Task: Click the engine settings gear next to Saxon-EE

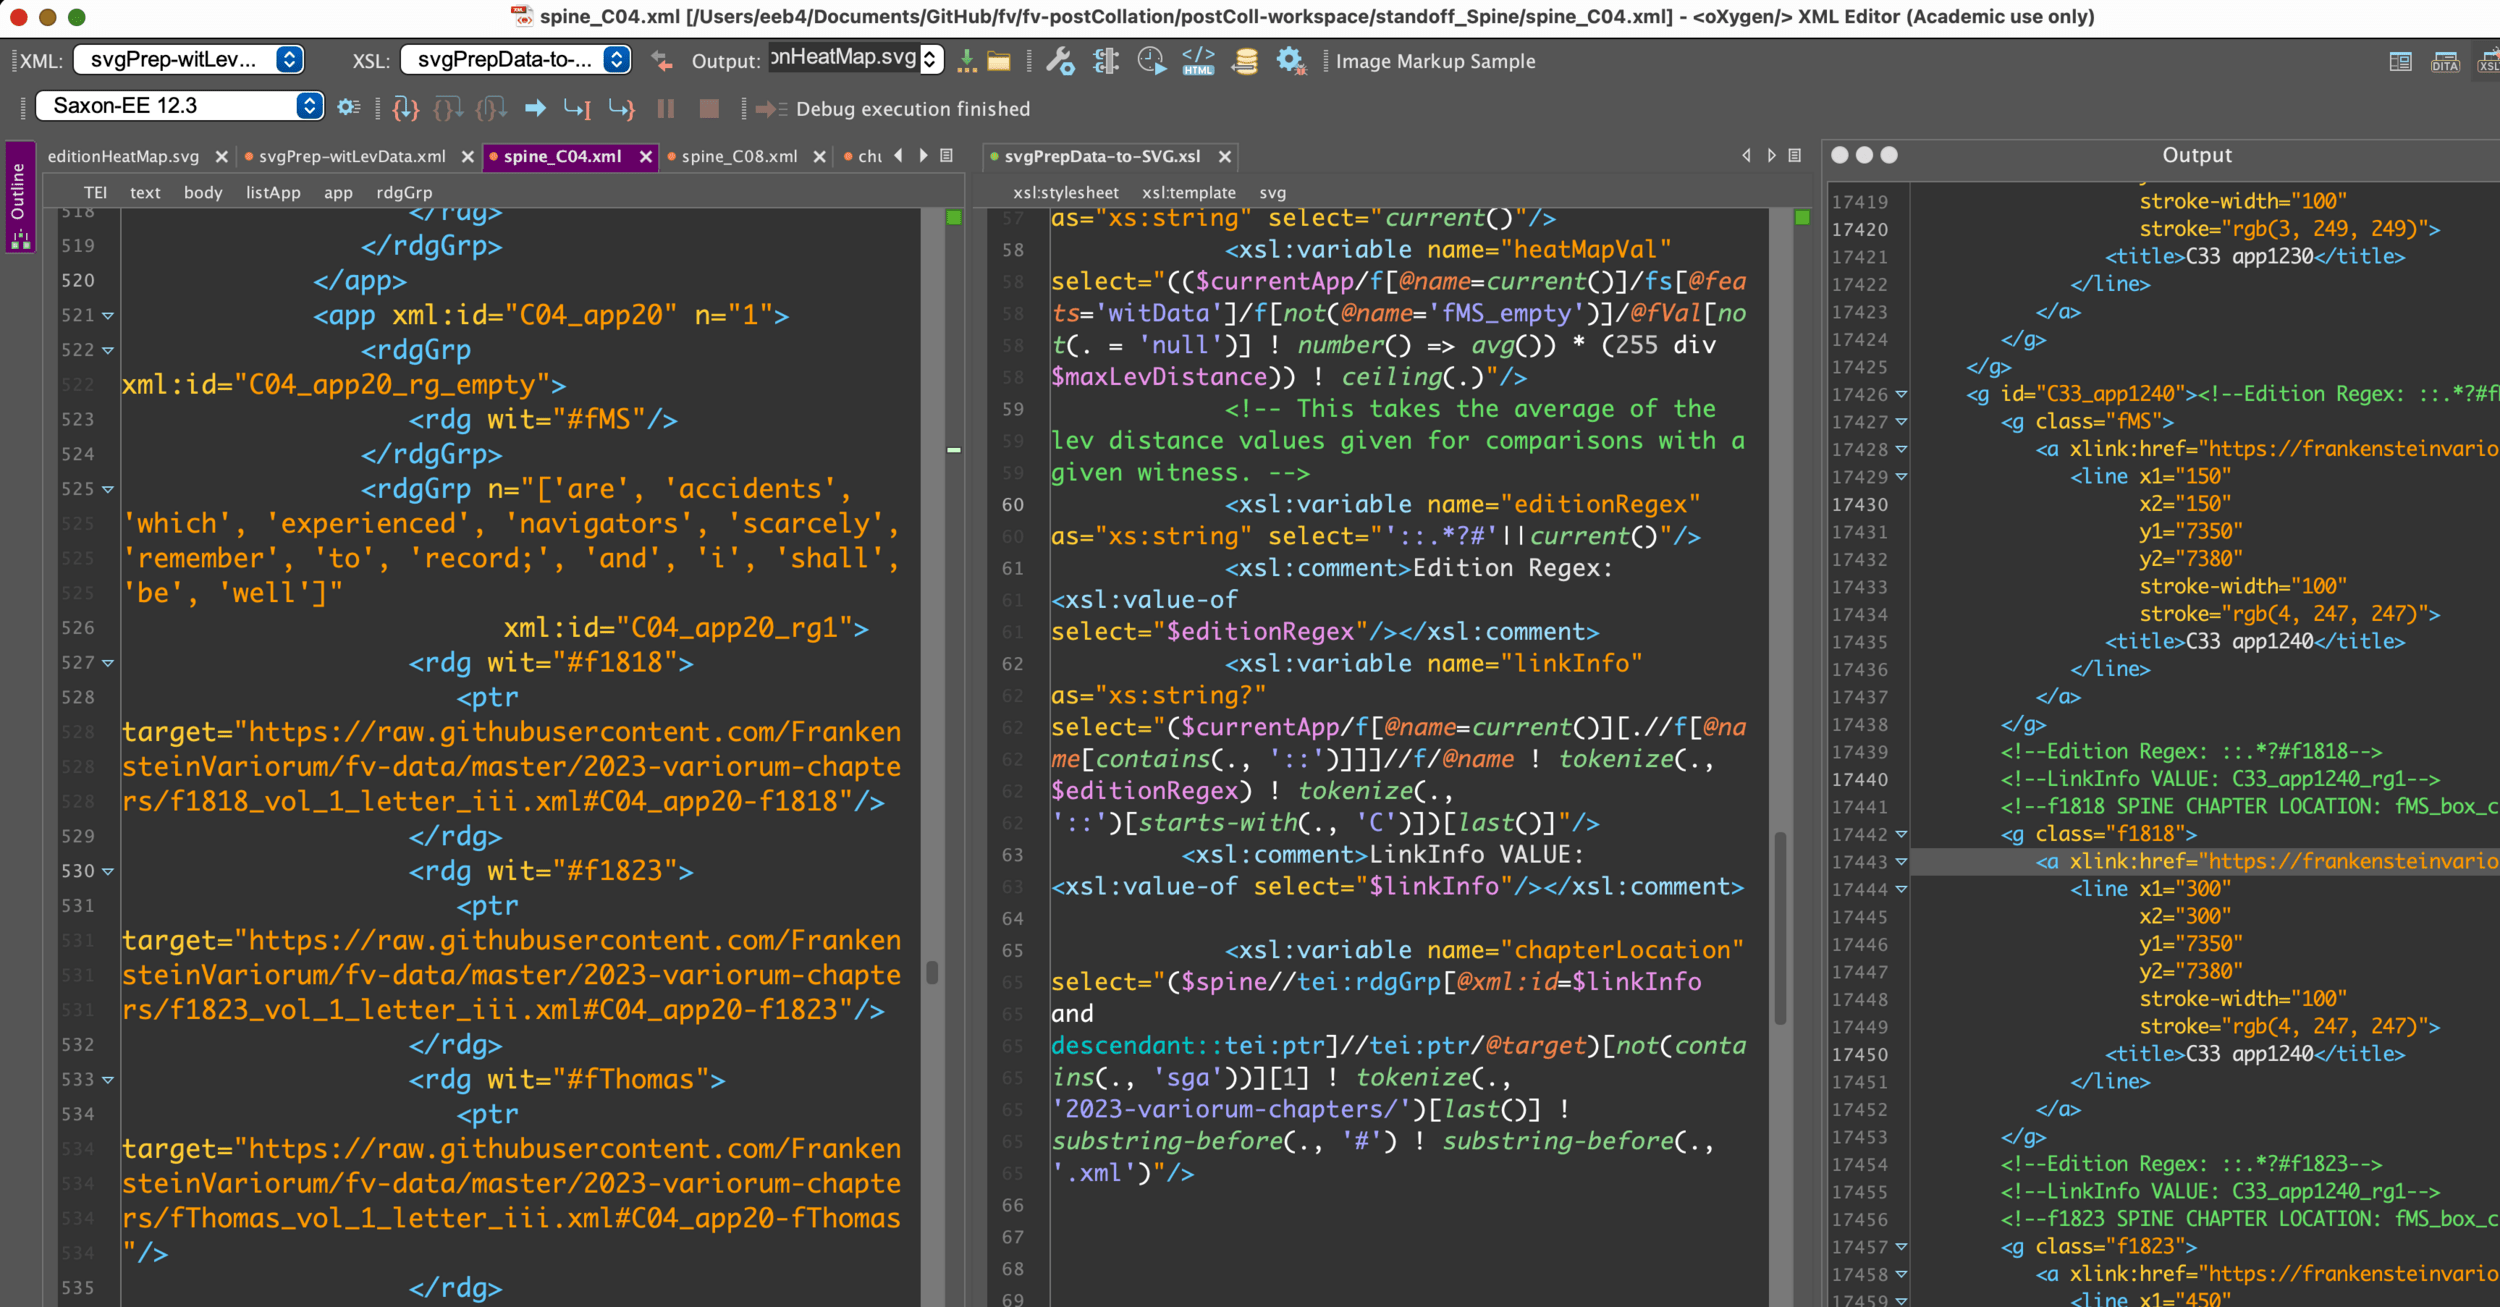Action: (x=348, y=107)
